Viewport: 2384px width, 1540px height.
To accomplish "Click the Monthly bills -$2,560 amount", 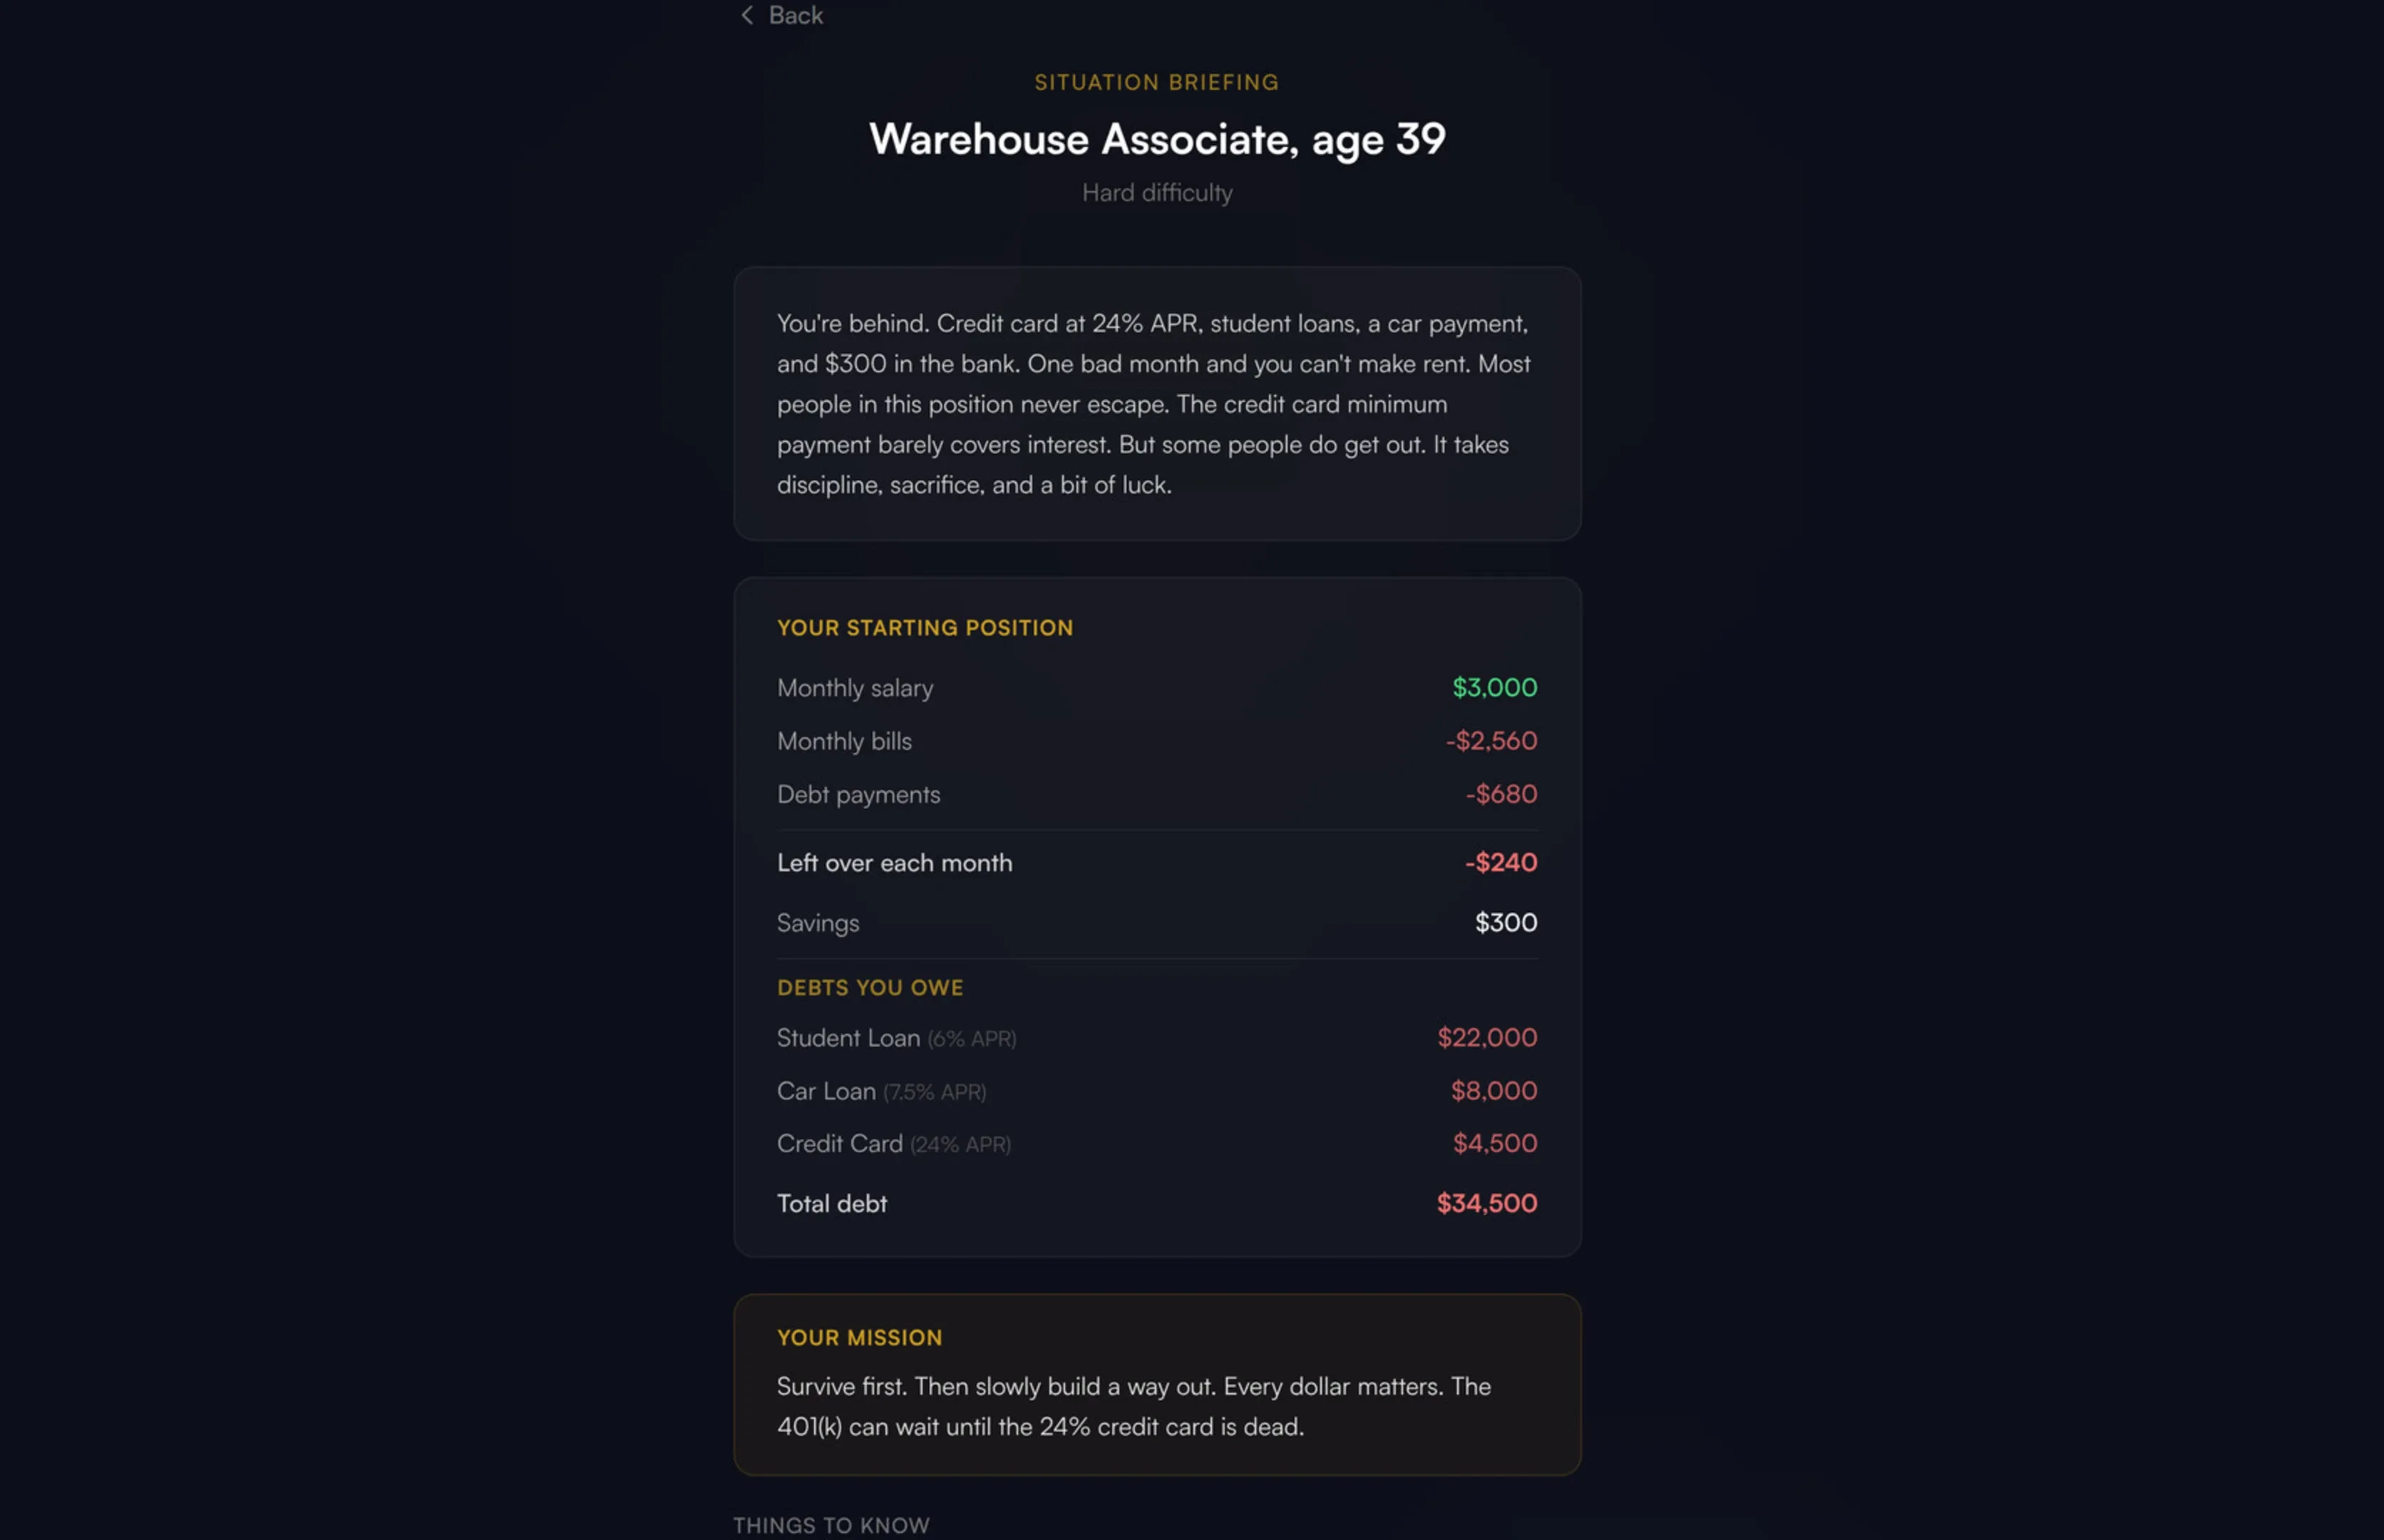I will 1491,740.
